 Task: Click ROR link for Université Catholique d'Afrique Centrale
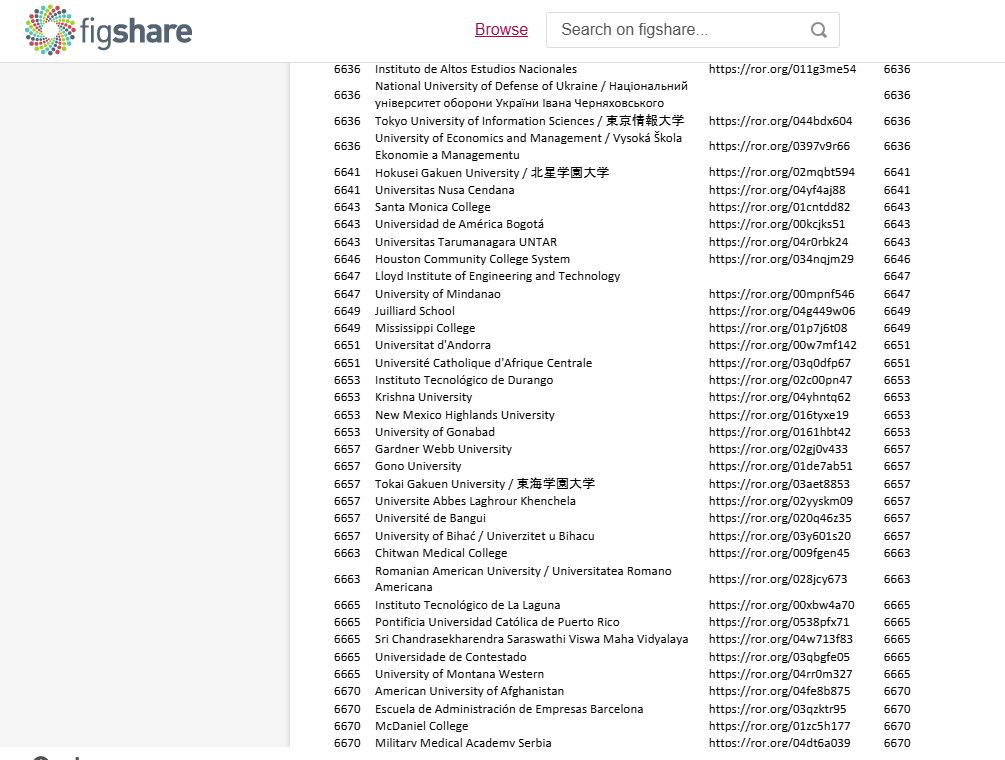780,363
